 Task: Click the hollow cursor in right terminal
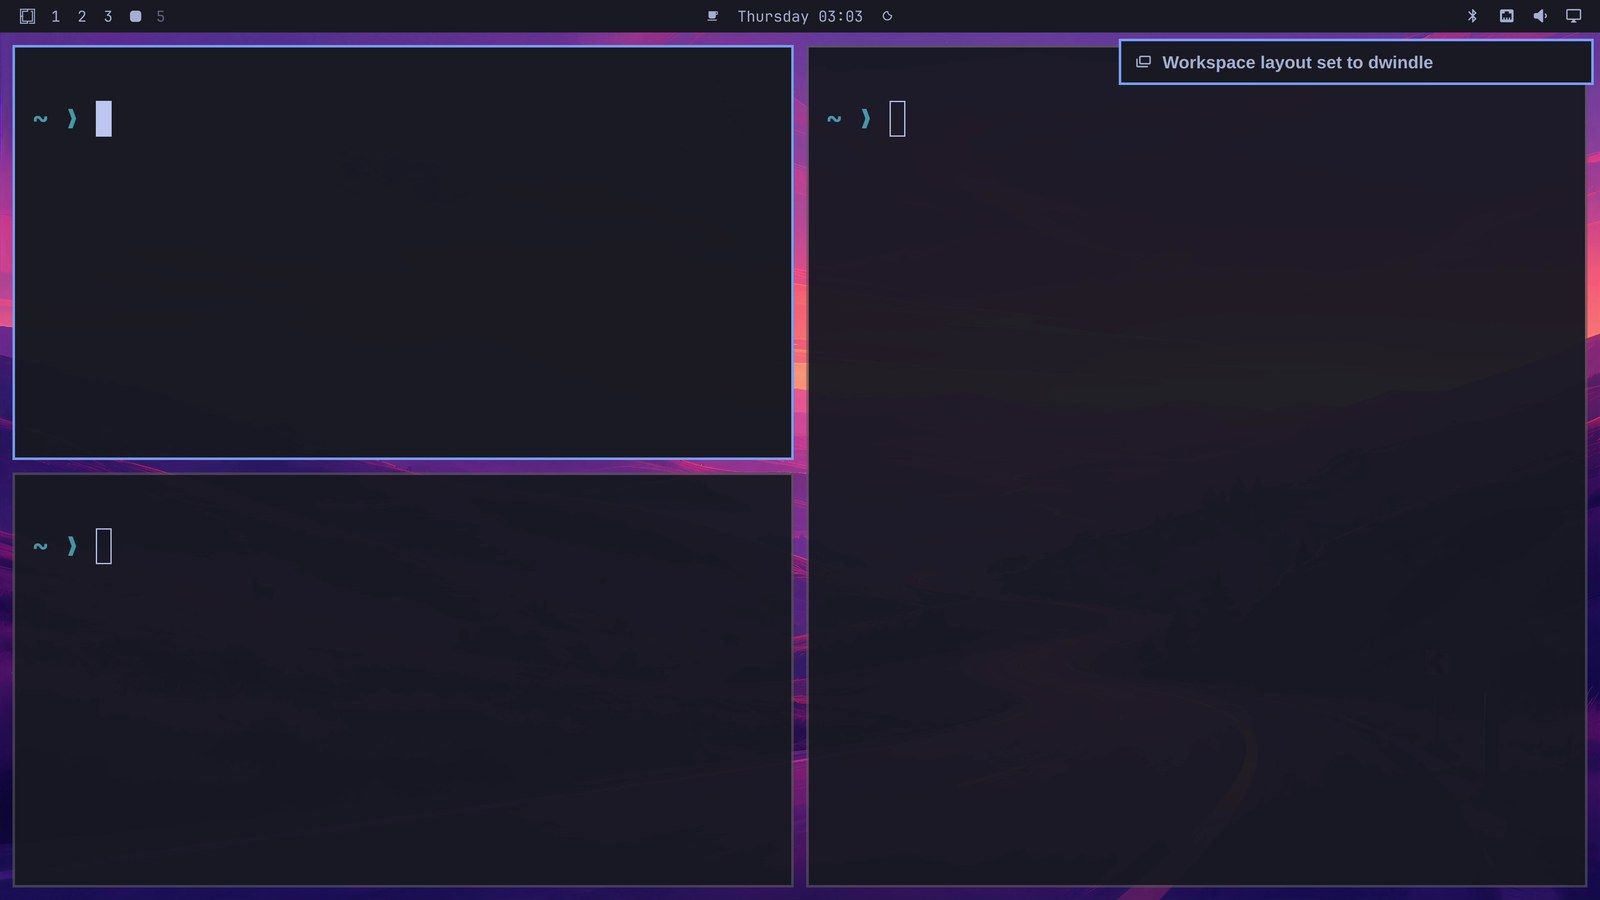point(897,118)
